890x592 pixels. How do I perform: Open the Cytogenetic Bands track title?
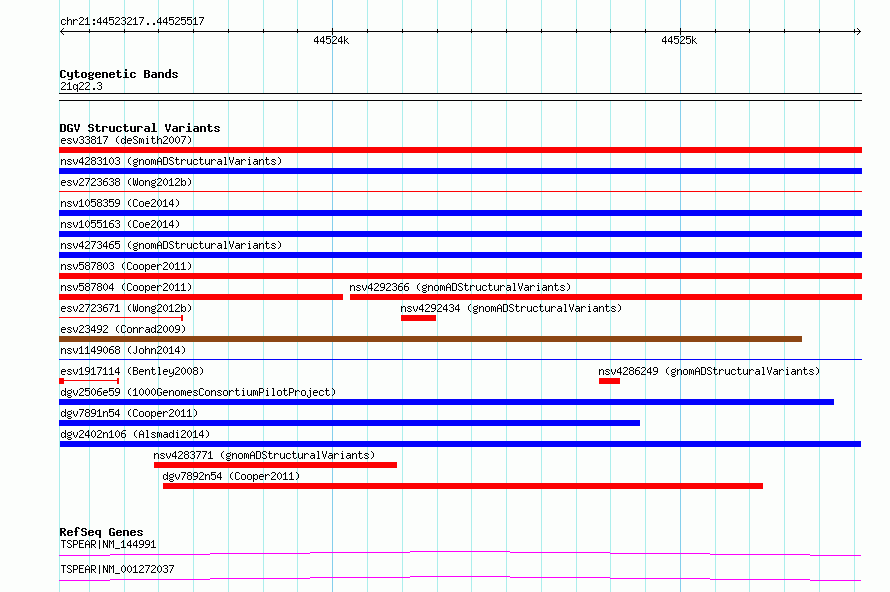click(x=119, y=74)
